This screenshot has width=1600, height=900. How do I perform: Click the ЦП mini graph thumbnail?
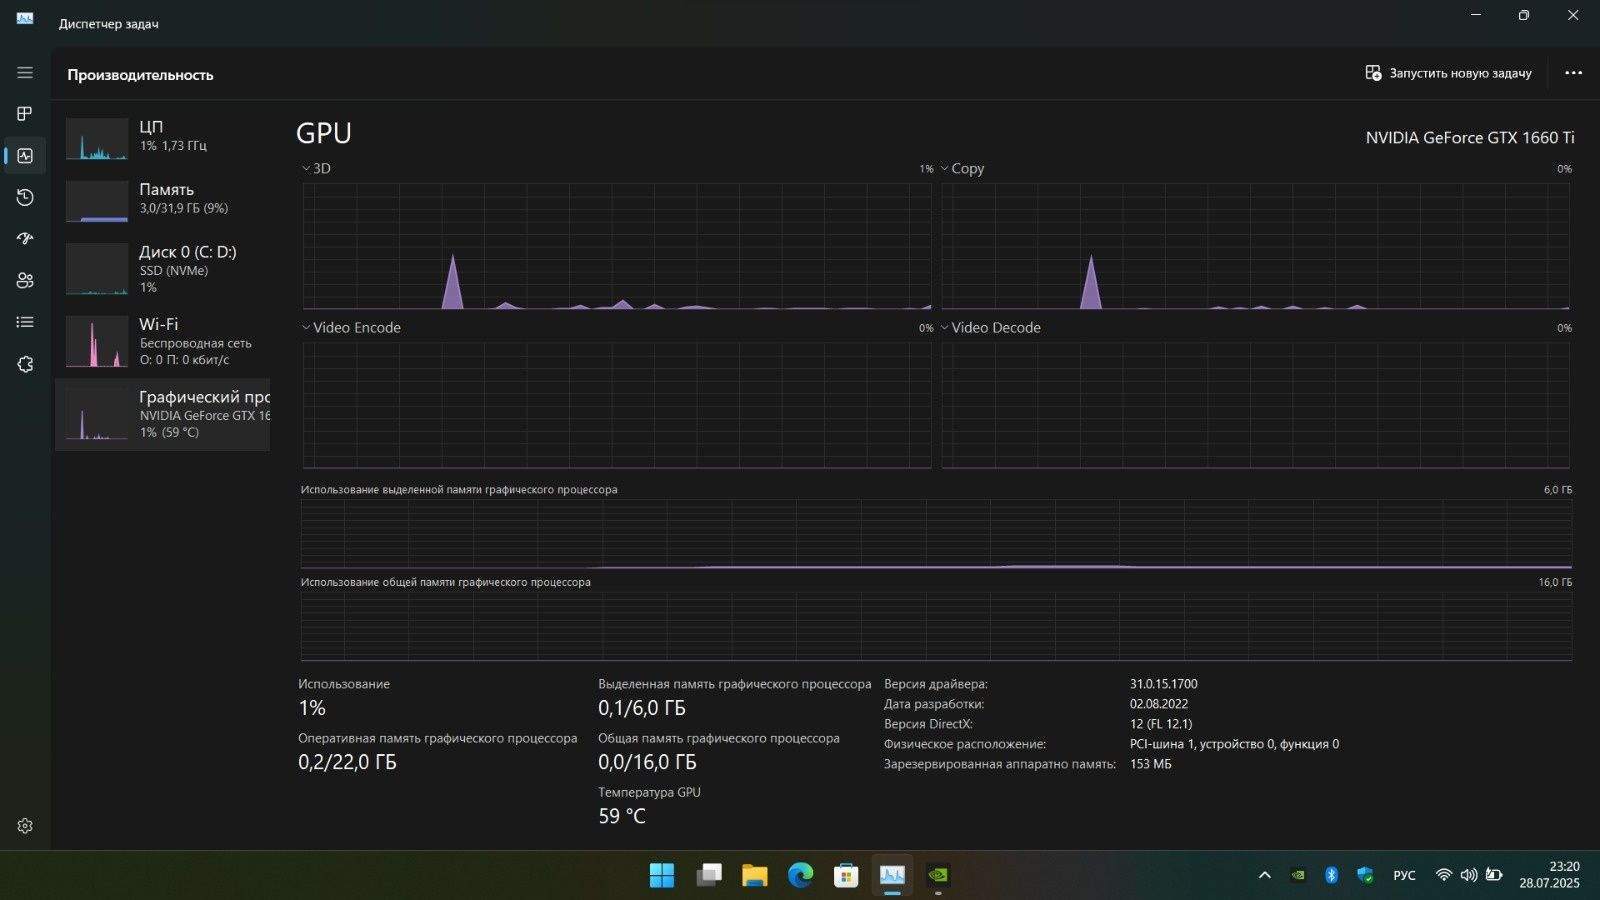coord(97,139)
